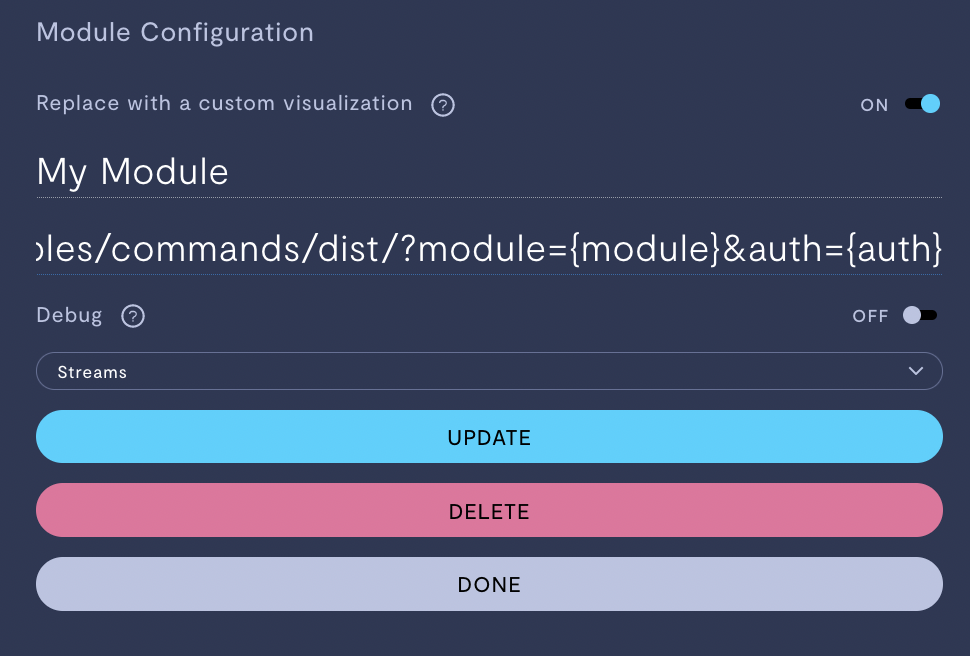Image resolution: width=970 pixels, height=656 pixels.
Task: Place cursor at {auth} in URL
Action: click(894, 249)
